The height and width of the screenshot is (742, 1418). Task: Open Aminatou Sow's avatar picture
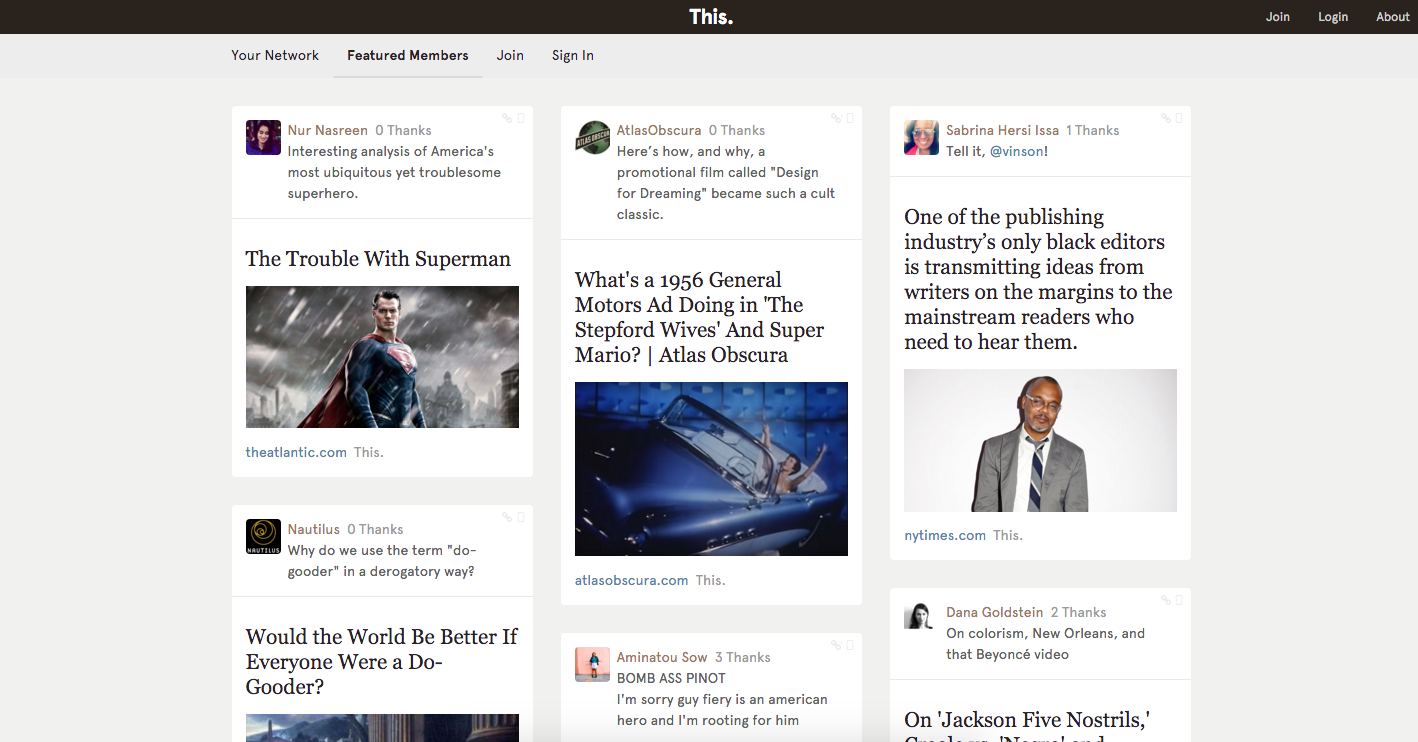[592, 665]
